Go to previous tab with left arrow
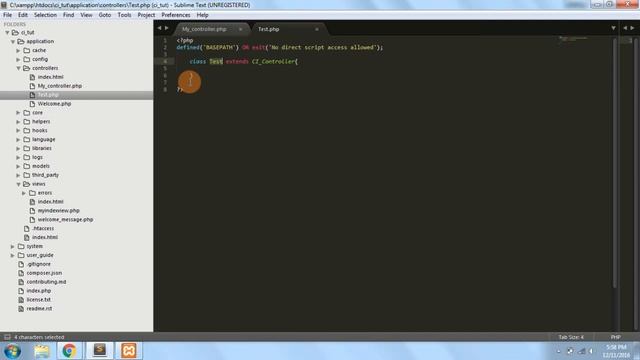The width and height of the screenshot is (640, 360). pos(160,28)
